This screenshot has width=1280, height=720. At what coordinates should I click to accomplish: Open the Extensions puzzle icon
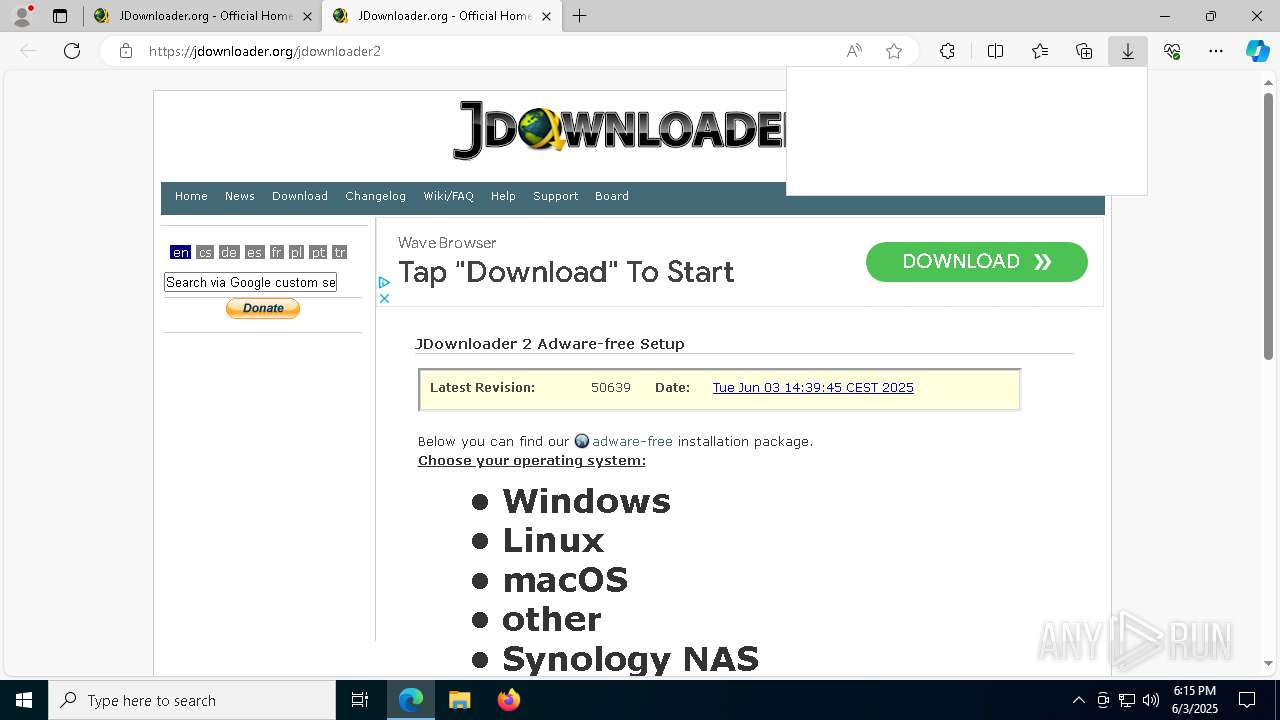947,51
